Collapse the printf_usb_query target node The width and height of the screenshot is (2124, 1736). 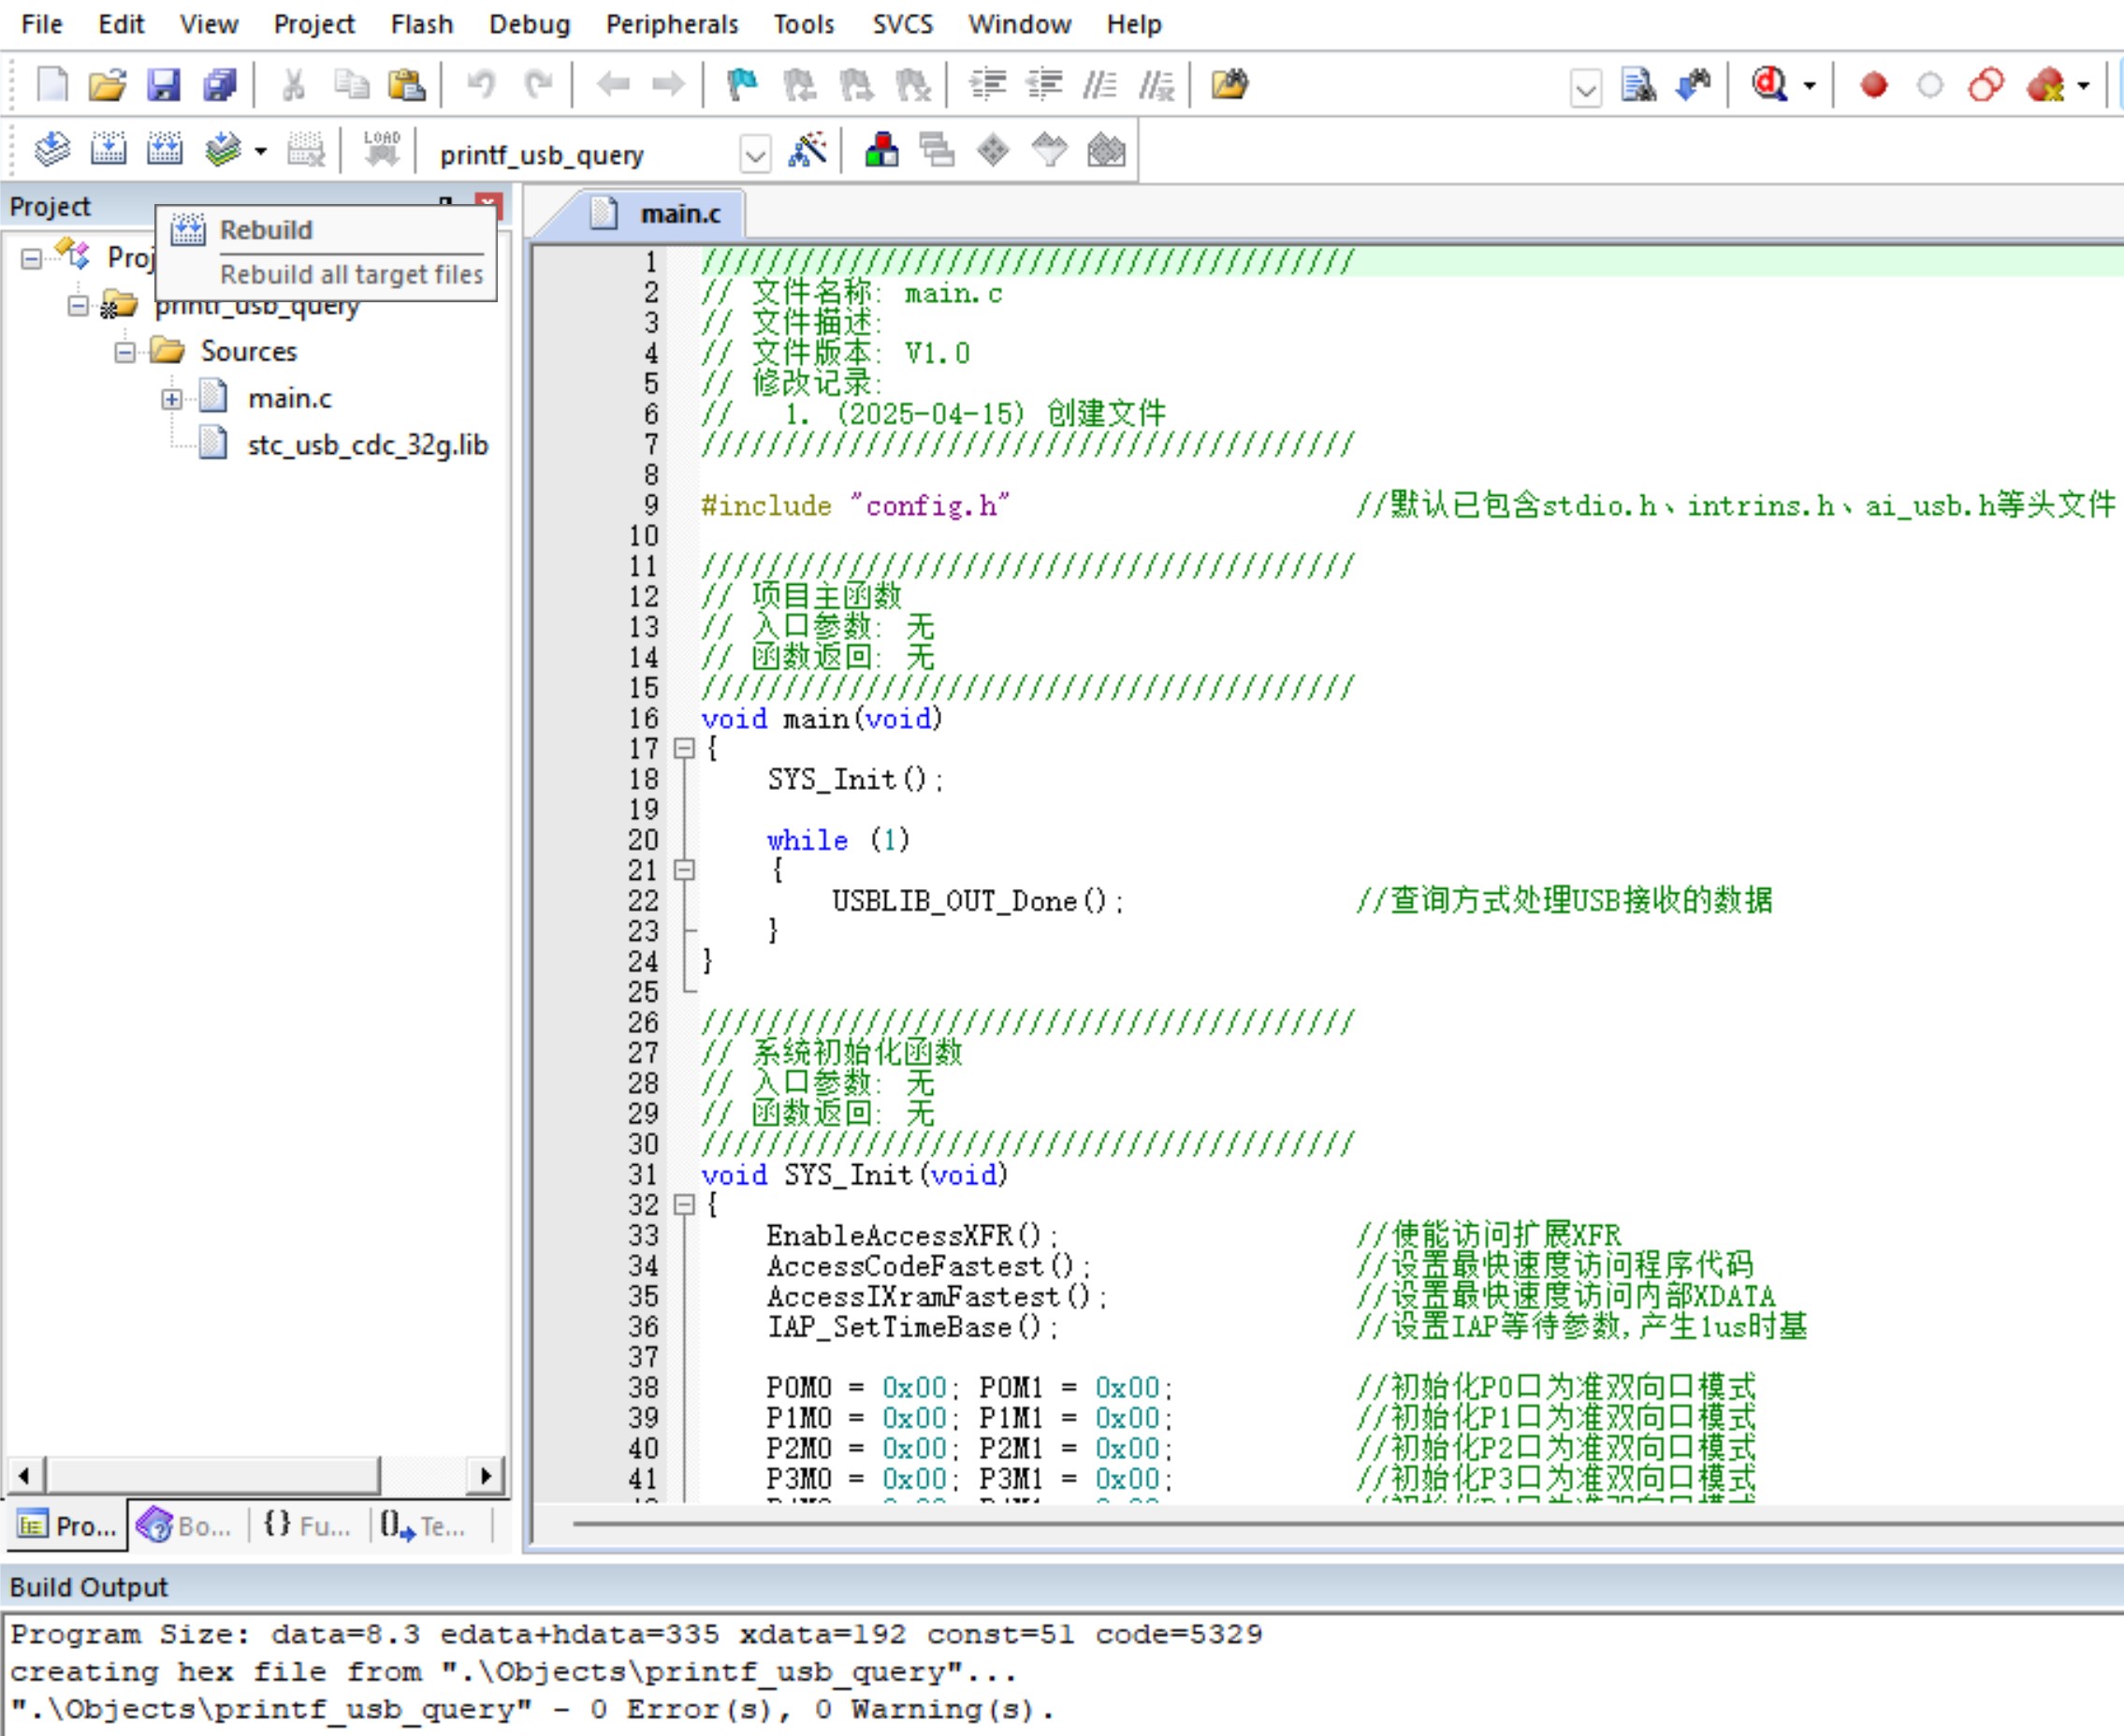tap(78, 306)
